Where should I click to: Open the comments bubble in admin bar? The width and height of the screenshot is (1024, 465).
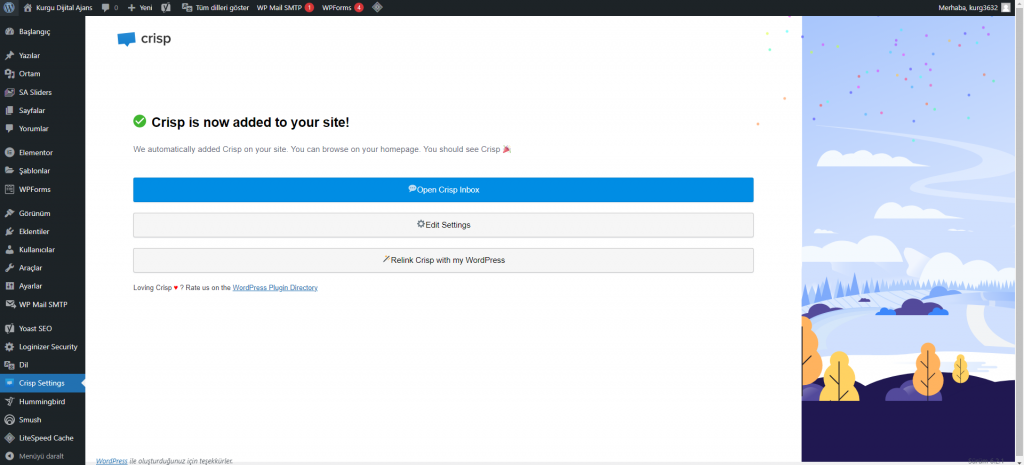pyautogui.click(x=110, y=8)
